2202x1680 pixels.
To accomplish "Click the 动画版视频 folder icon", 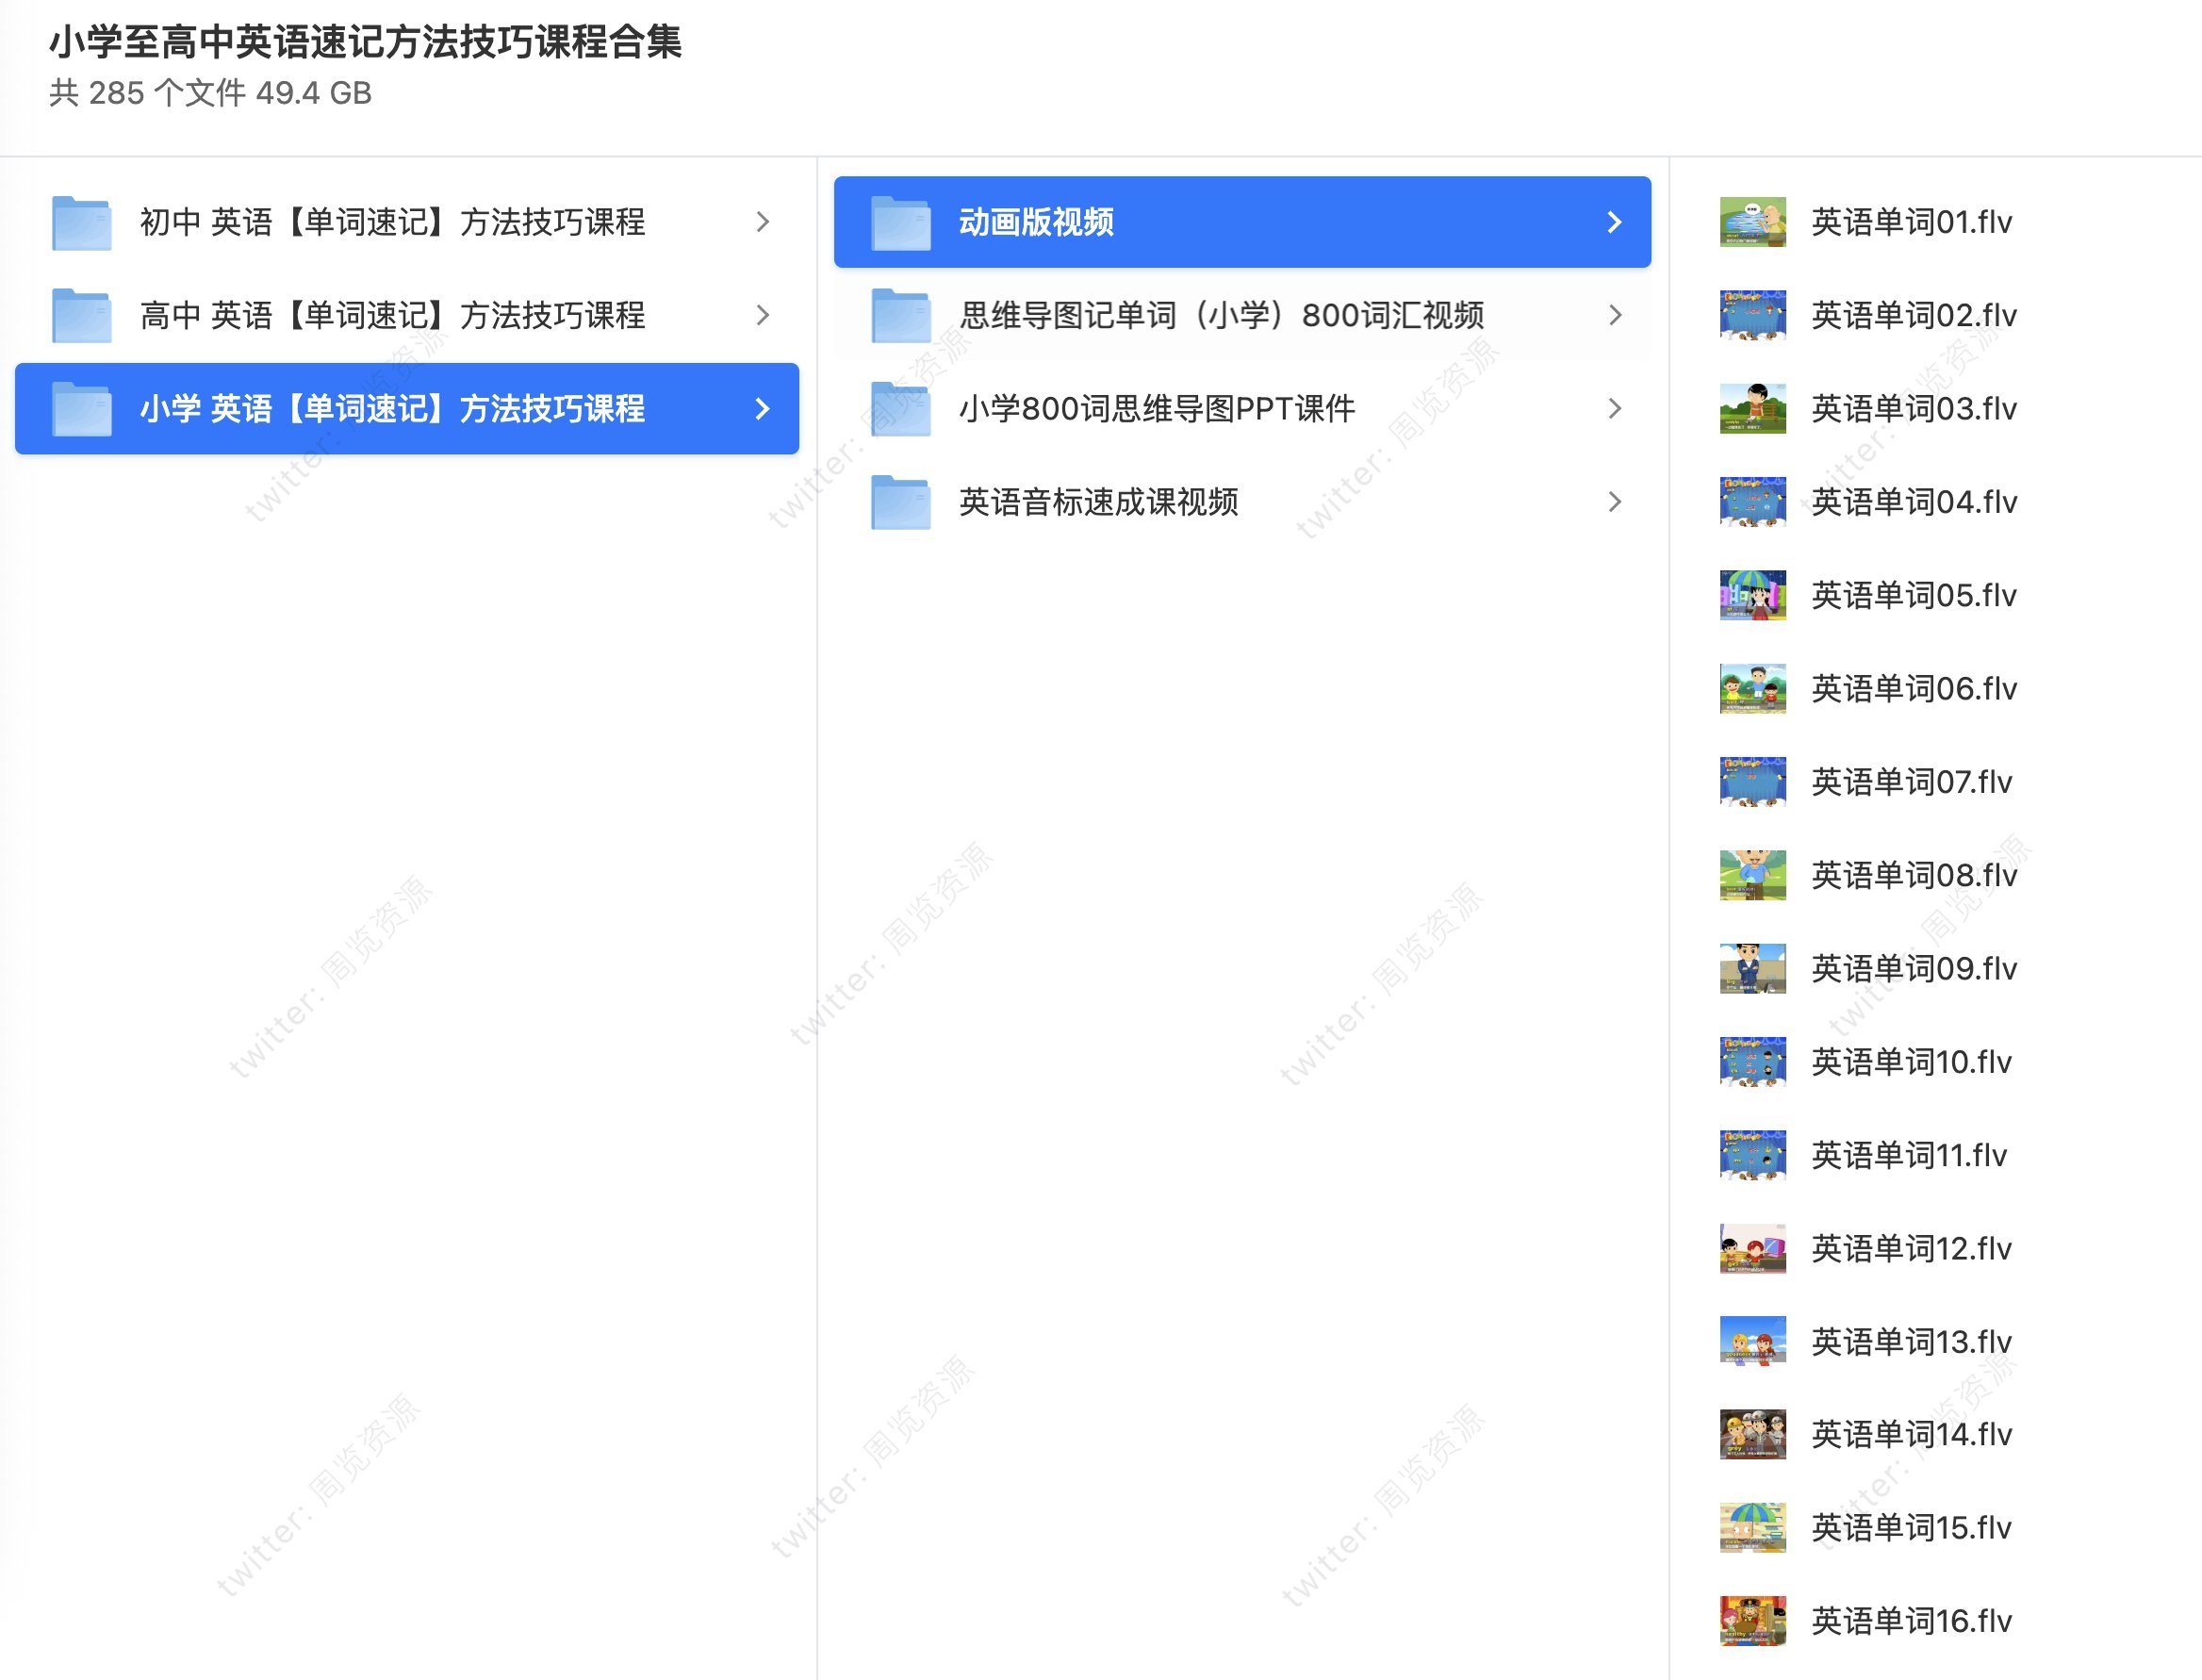I will (901, 222).
